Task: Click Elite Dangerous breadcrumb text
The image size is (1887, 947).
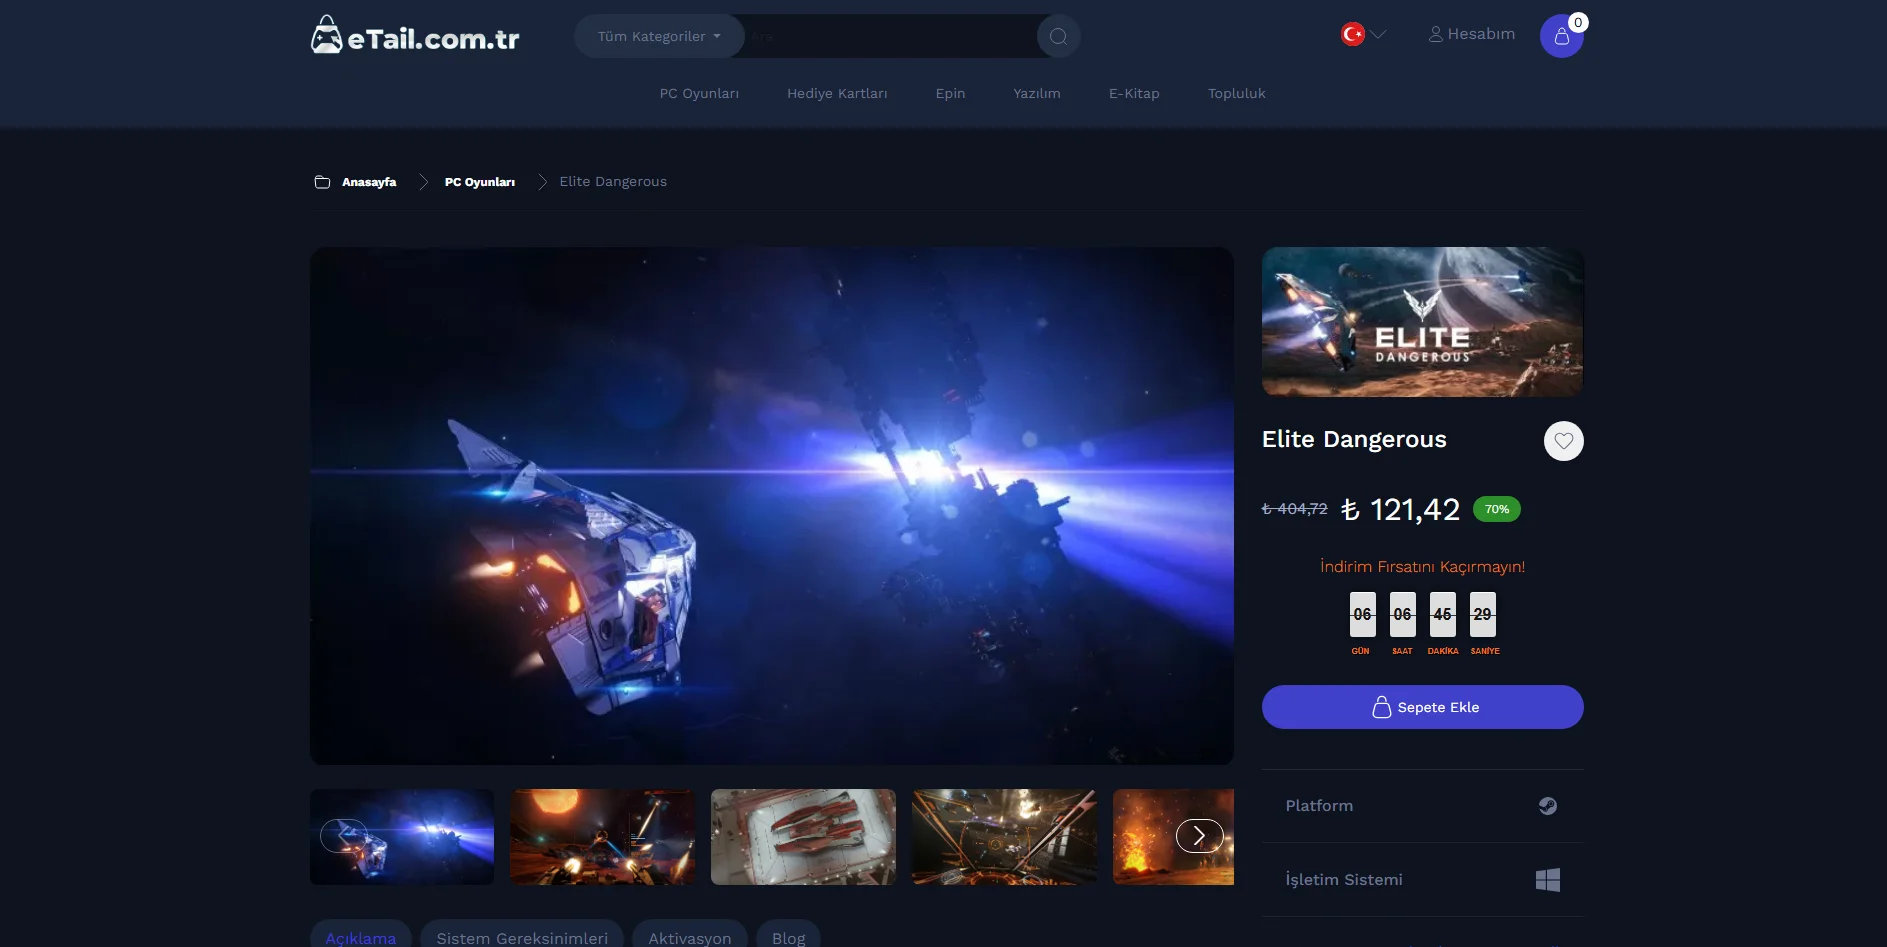Action: coord(613,182)
